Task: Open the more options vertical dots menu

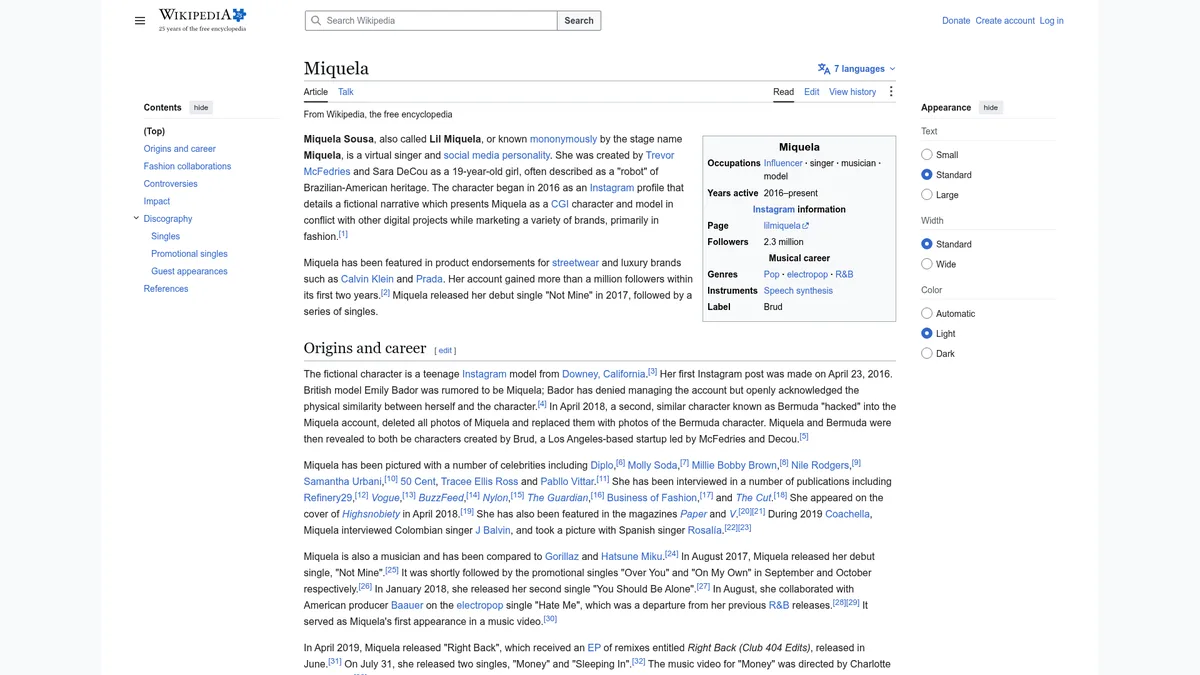Action: pyautogui.click(x=891, y=92)
